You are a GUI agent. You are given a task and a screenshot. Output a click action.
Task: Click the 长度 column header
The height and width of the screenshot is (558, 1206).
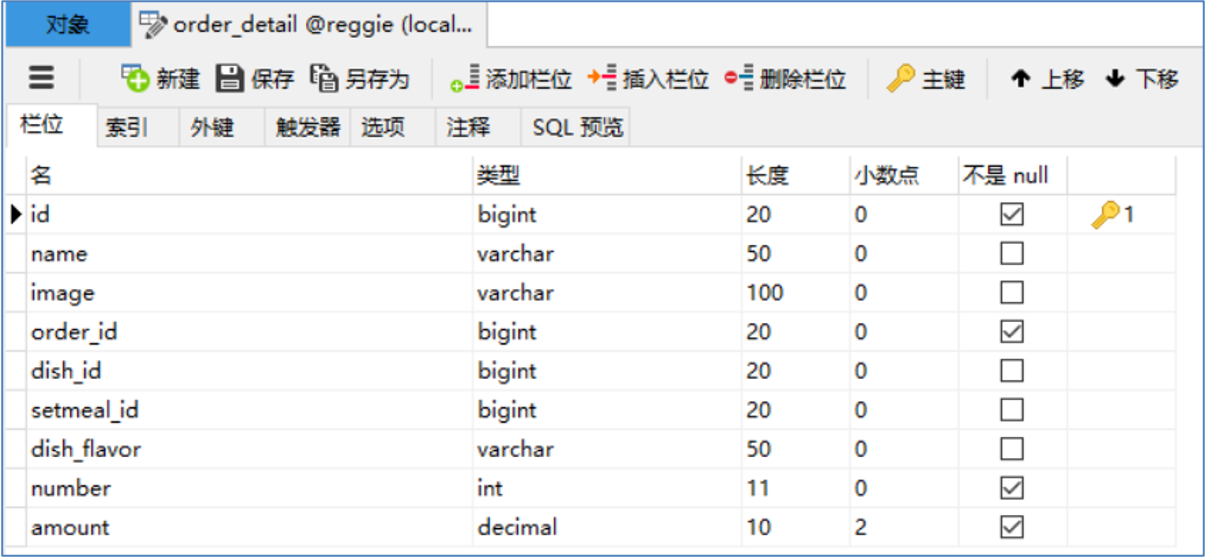point(796,175)
